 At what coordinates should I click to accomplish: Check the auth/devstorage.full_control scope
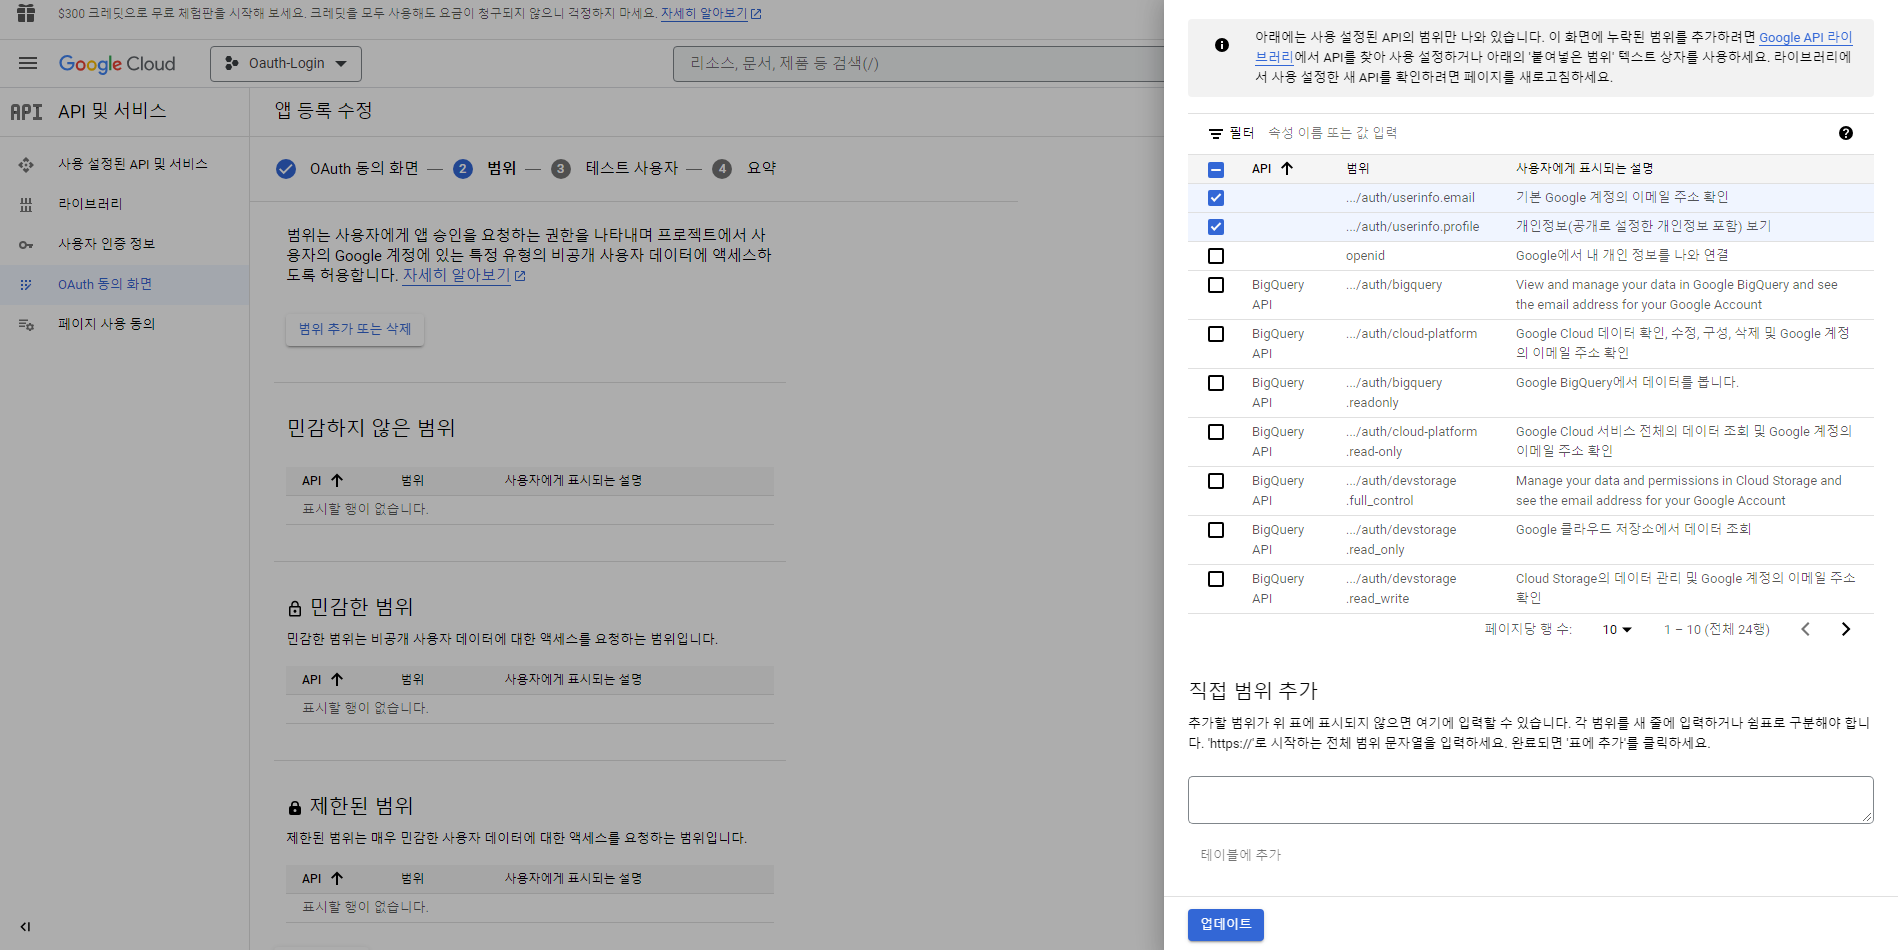pos(1216,481)
